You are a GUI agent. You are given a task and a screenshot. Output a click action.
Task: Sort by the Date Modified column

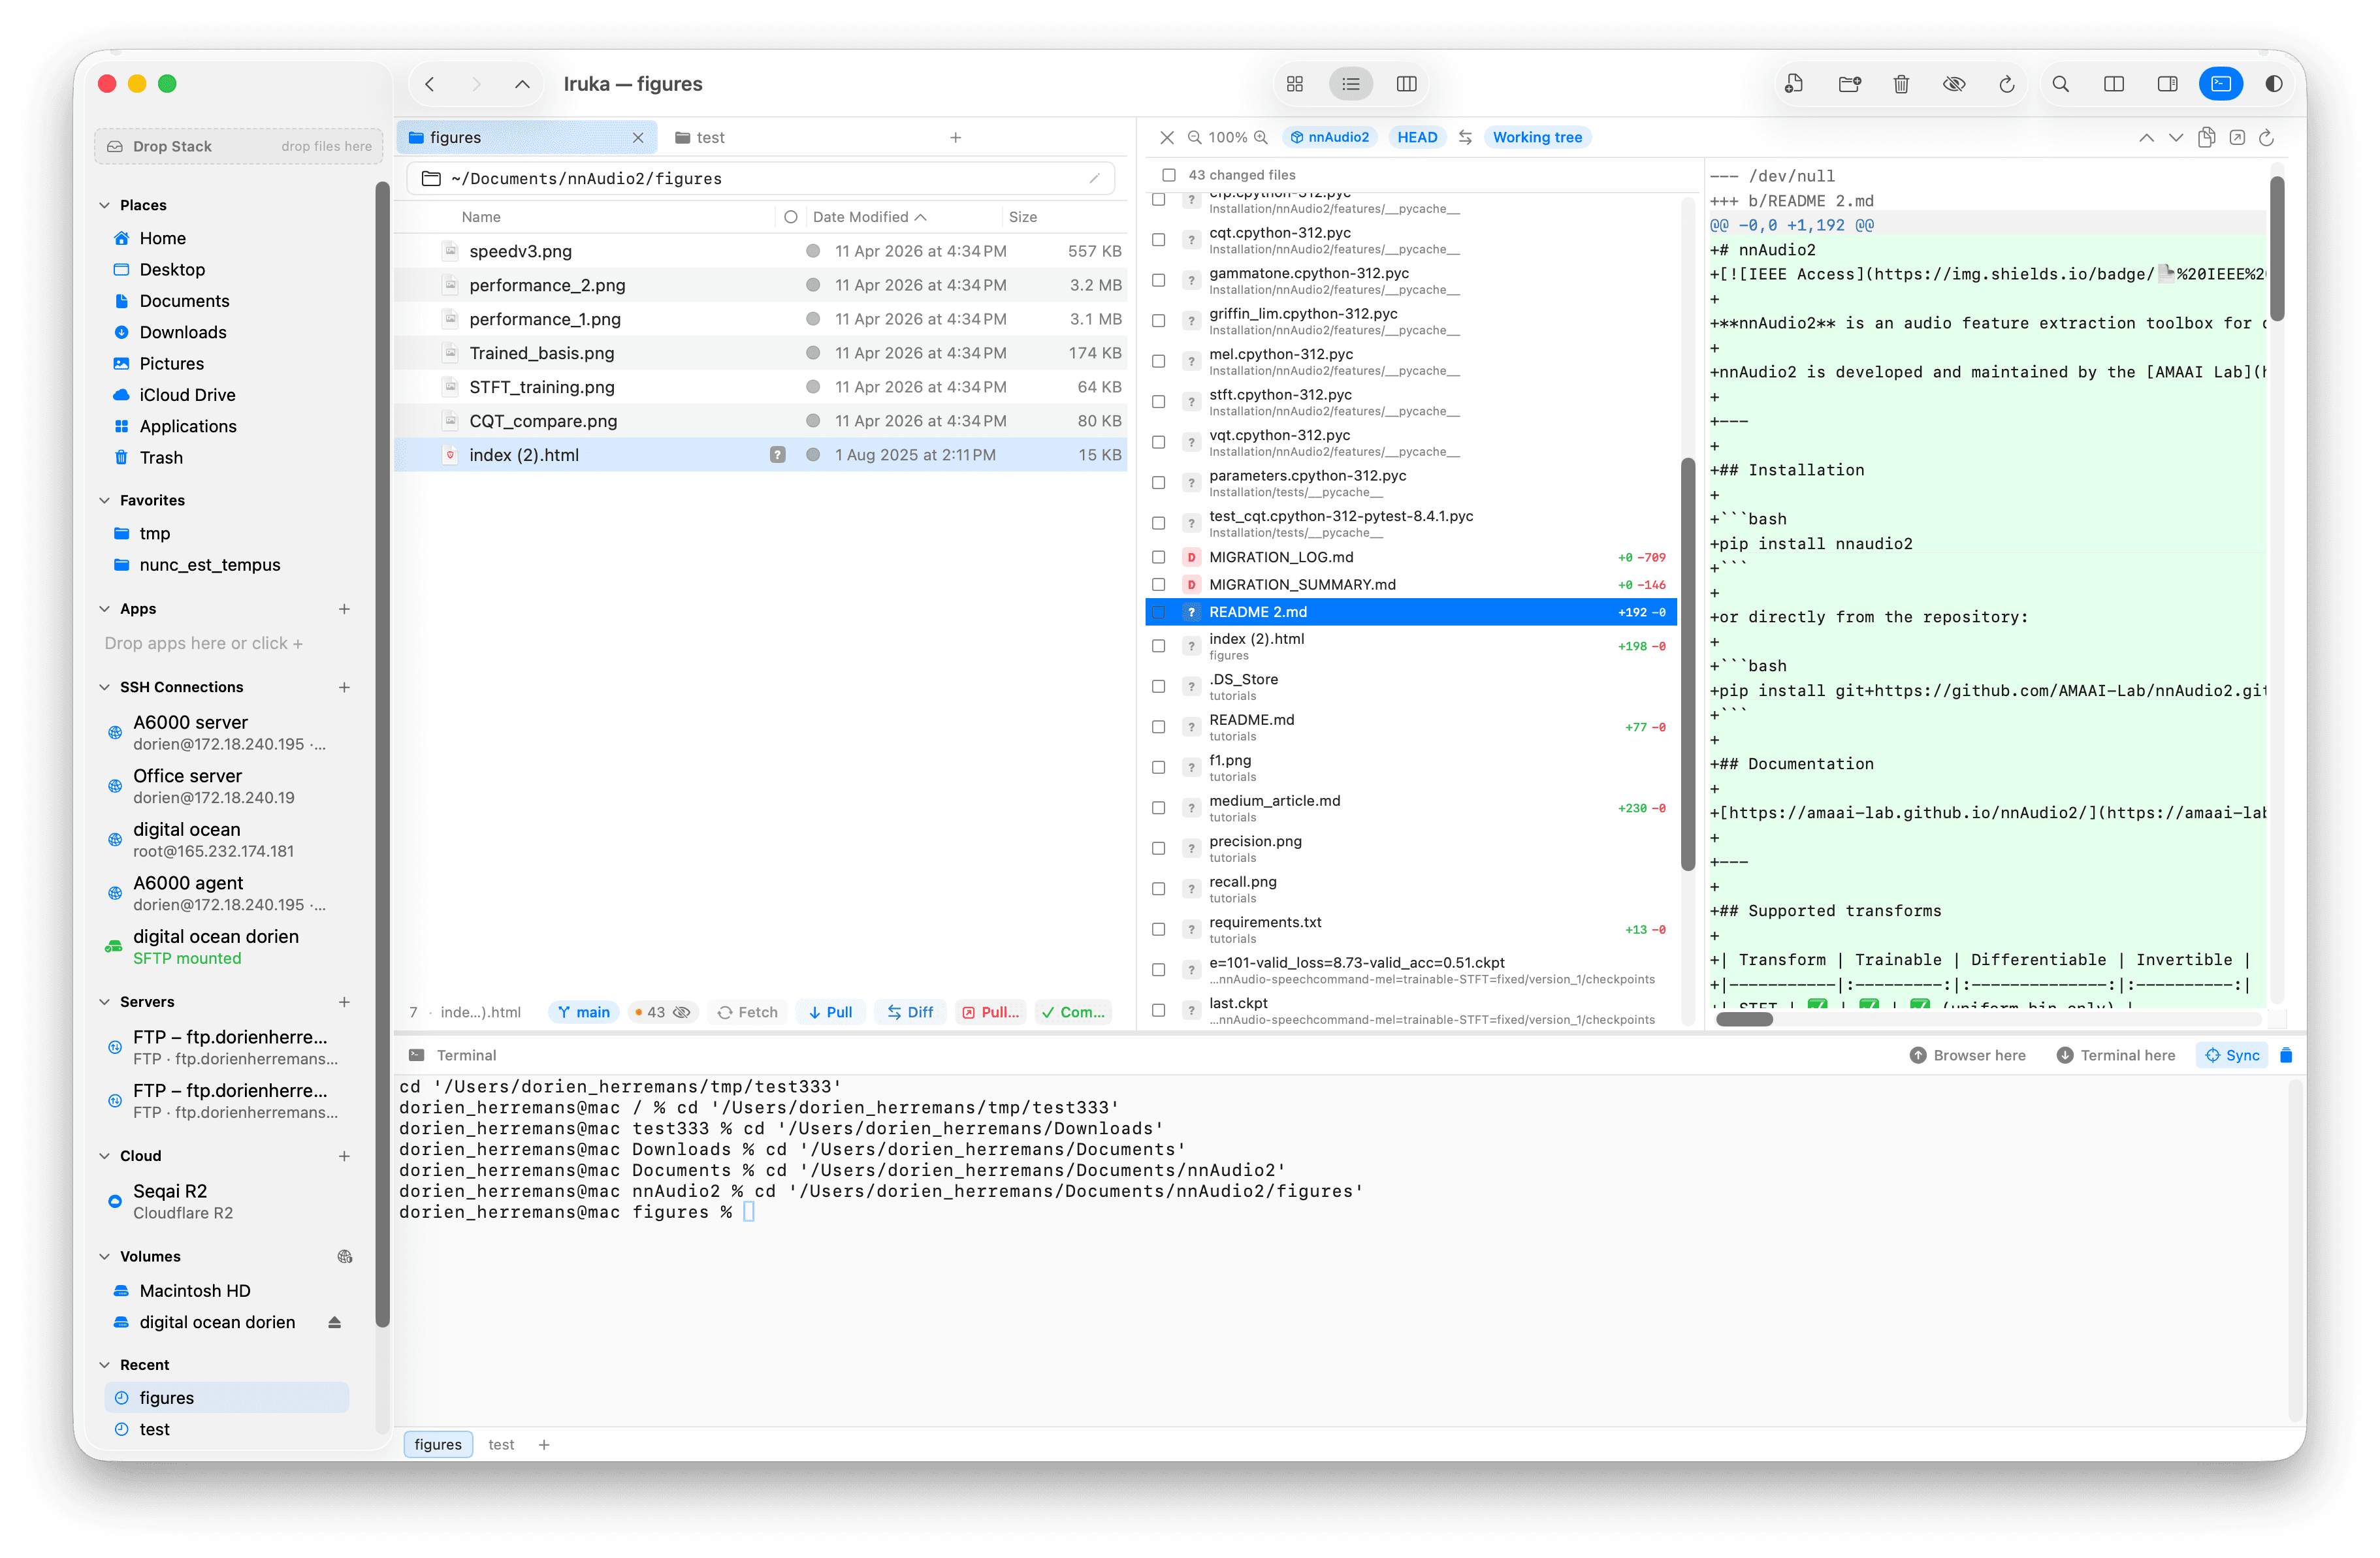tap(869, 217)
